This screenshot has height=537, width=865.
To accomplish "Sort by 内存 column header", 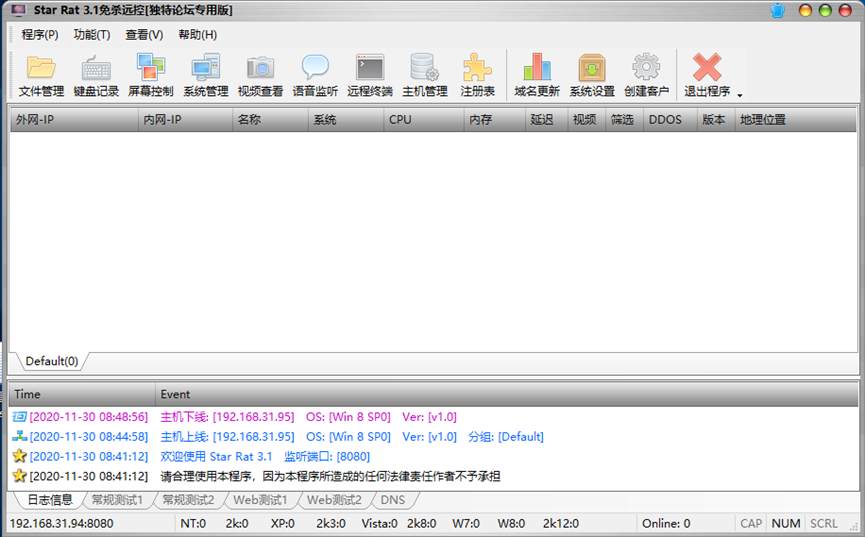I will (x=494, y=120).
